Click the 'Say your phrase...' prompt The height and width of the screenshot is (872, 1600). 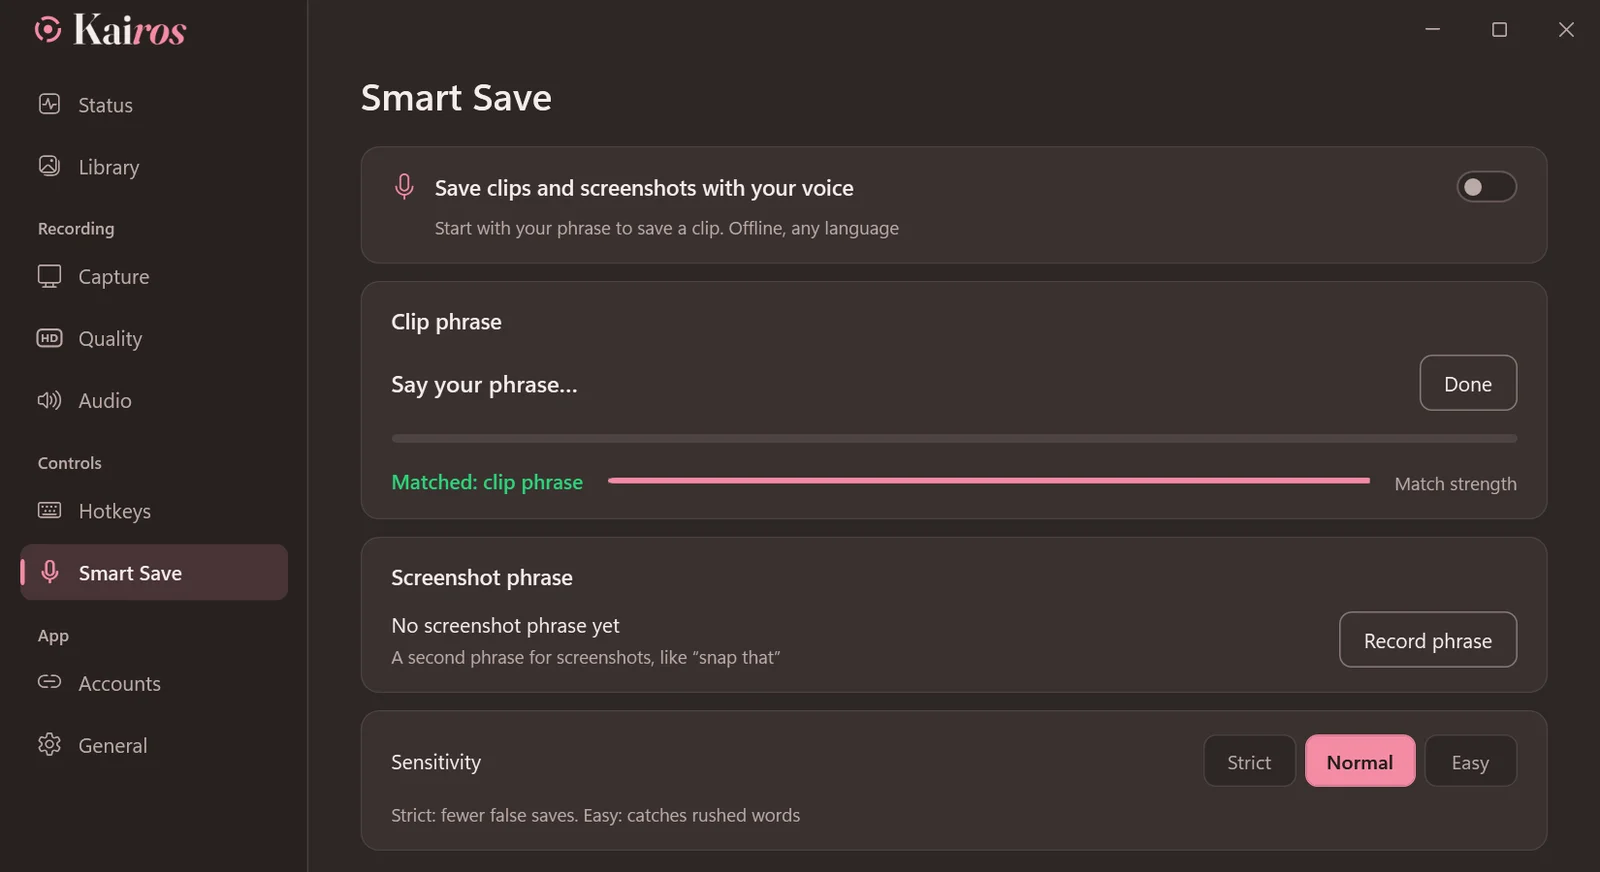click(484, 385)
